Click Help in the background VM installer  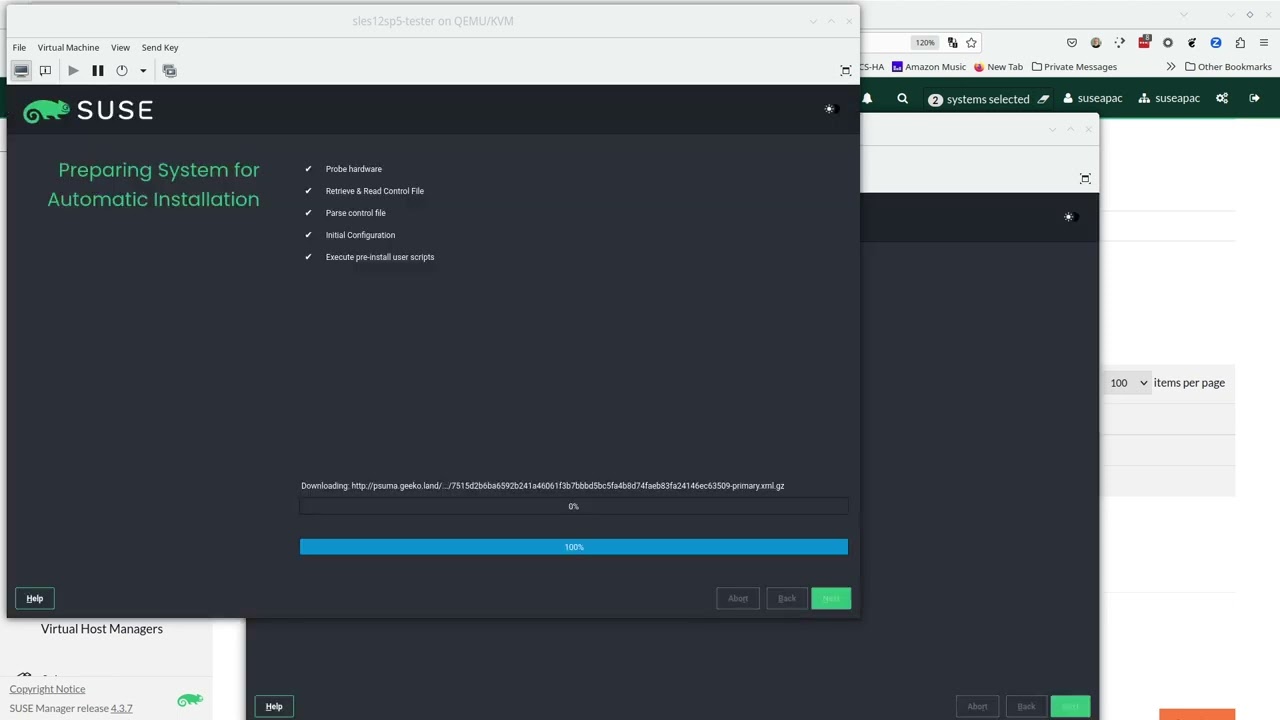pos(274,707)
